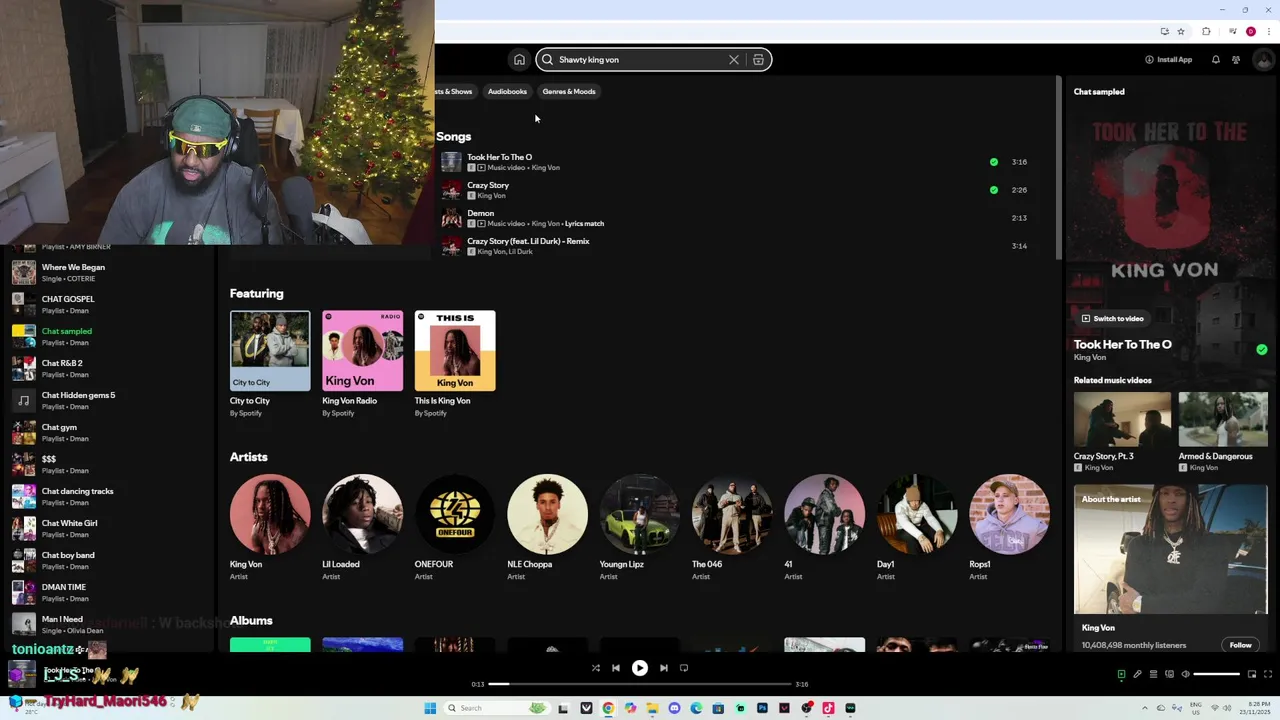Screen dimensions: 1280x720
Task: Open the Browse icon in search bar
Action: 758,60
